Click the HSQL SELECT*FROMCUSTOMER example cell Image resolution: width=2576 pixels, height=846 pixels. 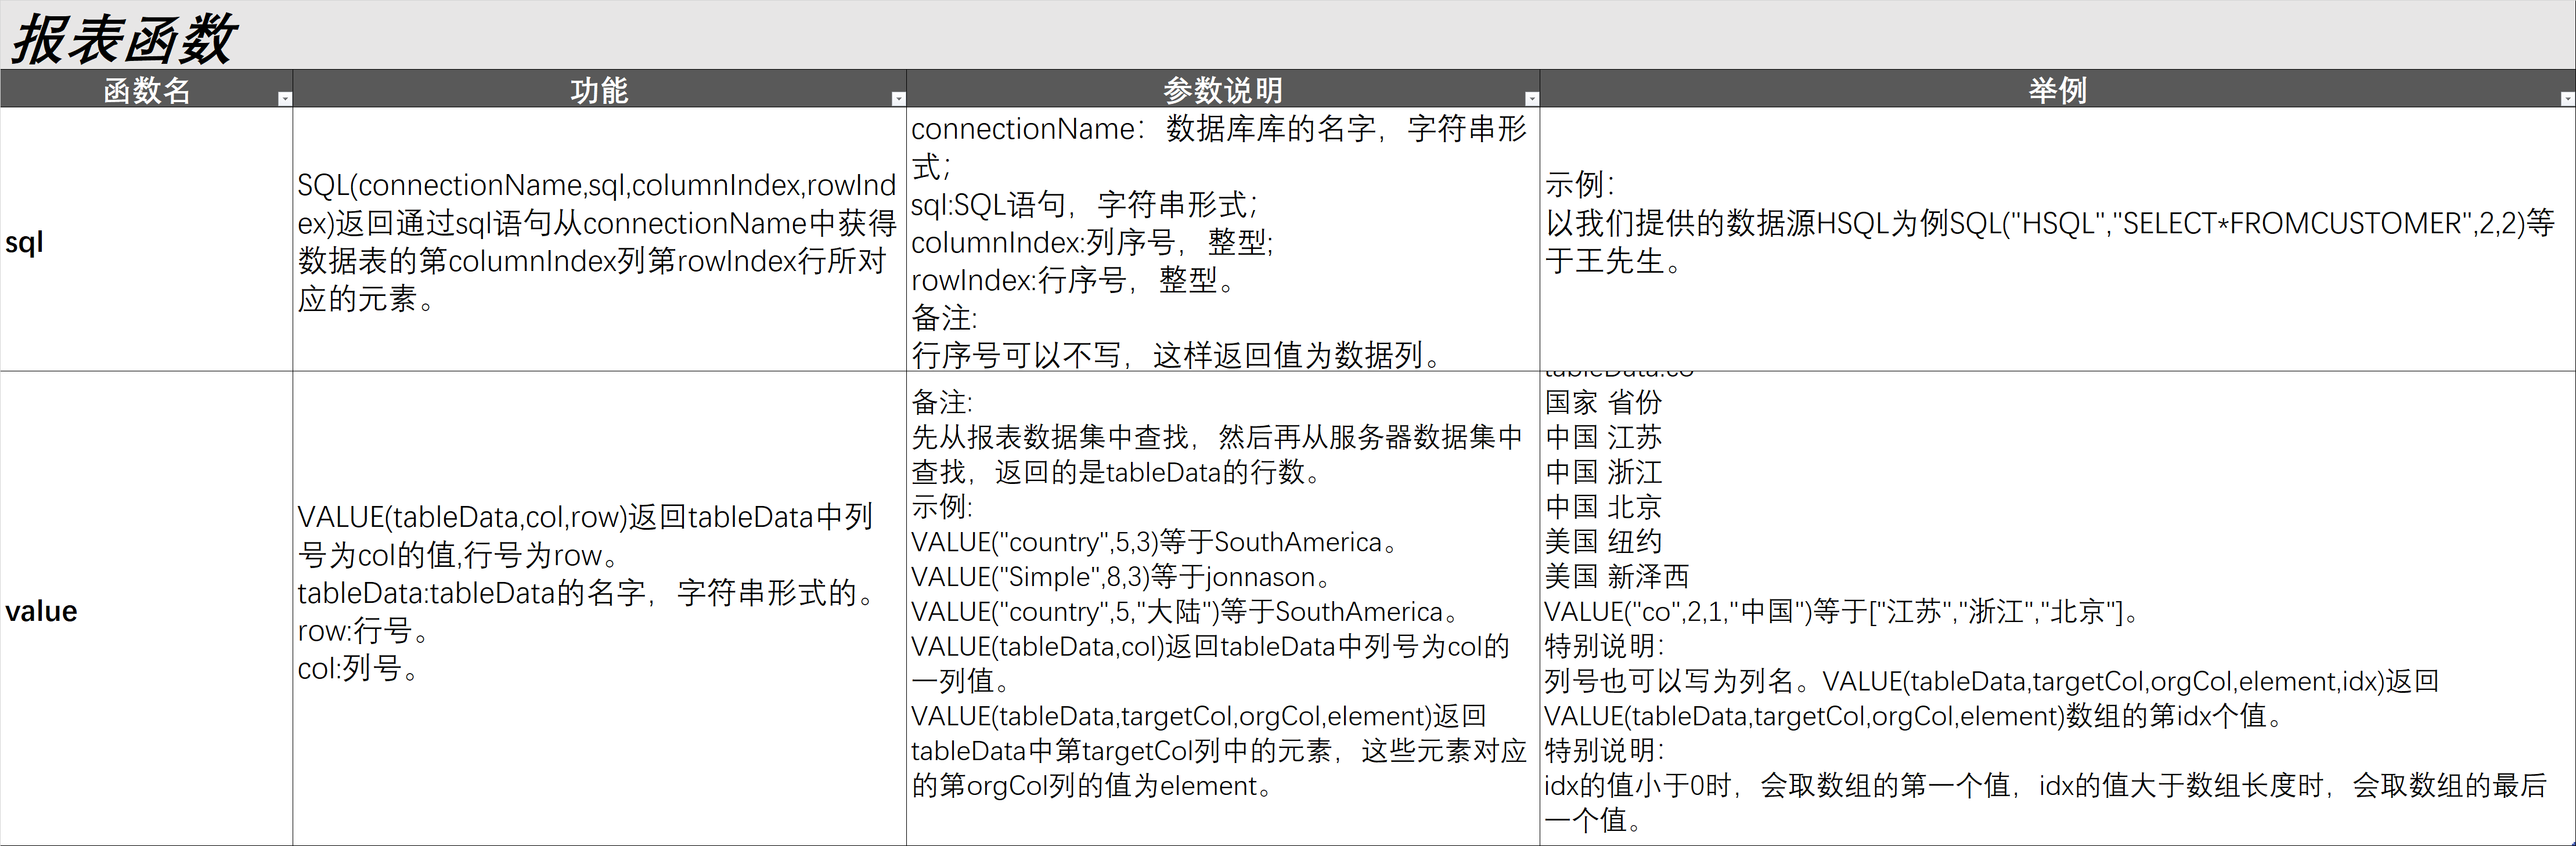pyautogui.click(x=2050, y=224)
